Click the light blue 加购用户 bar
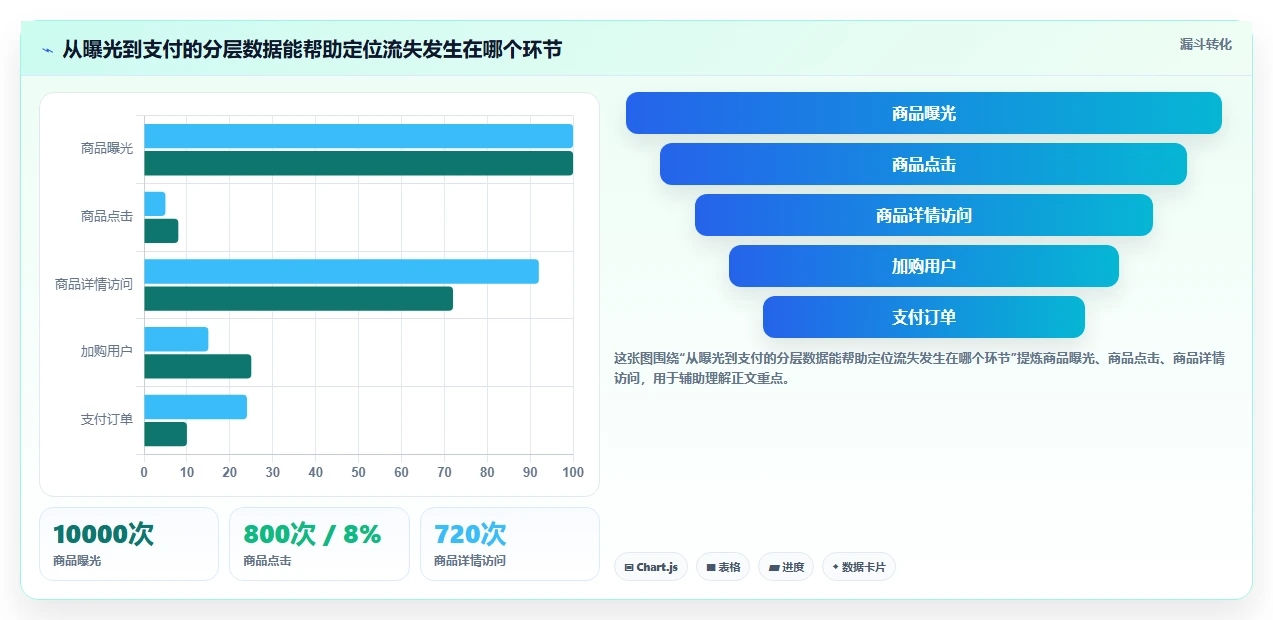The width and height of the screenshot is (1273, 620). point(176,339)
